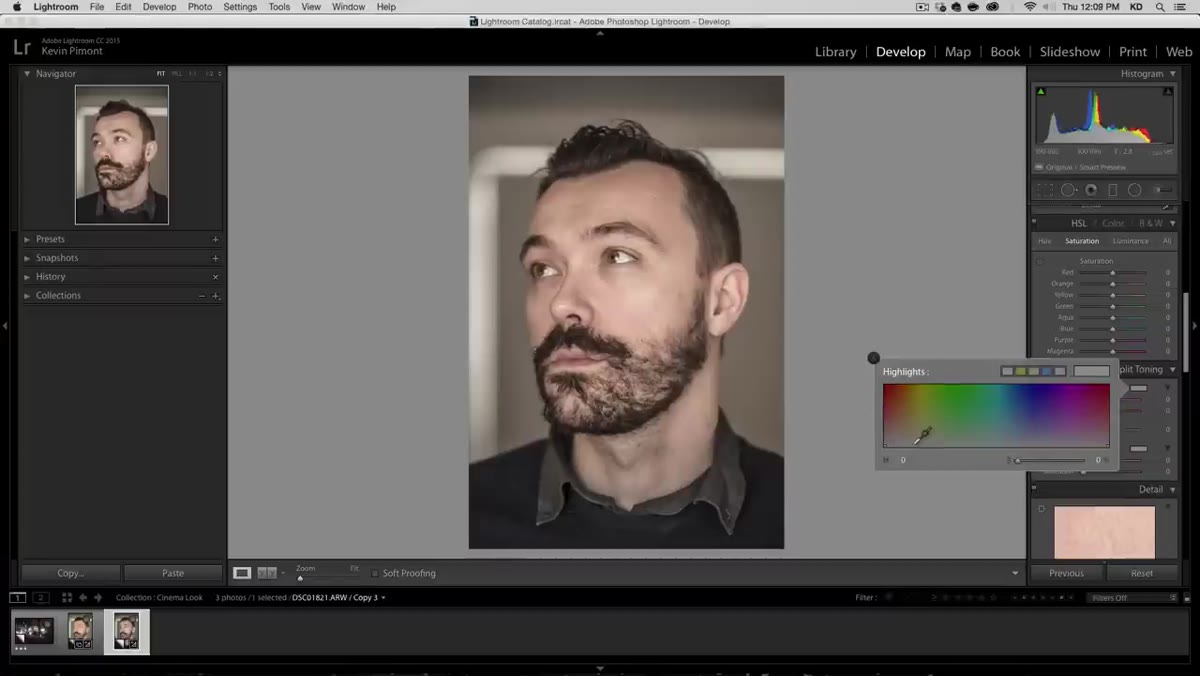Open Grid view from filmstrip bar
Image resolution: width=1200 pixels, height=676 pixels.
tap(67, 597)
